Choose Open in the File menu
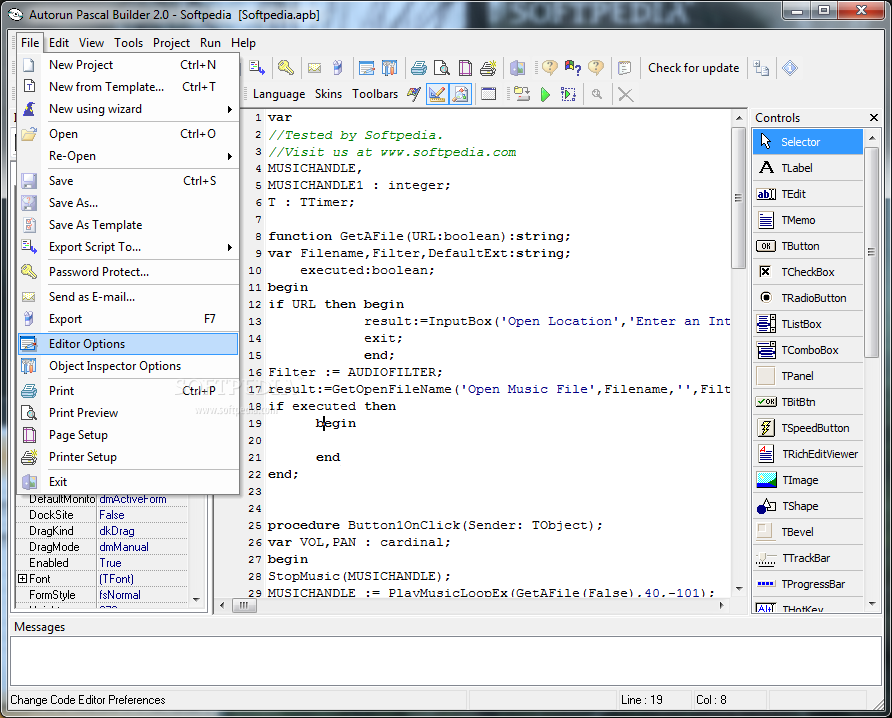Screen dimensions: 892x718 tap(128, 134)
